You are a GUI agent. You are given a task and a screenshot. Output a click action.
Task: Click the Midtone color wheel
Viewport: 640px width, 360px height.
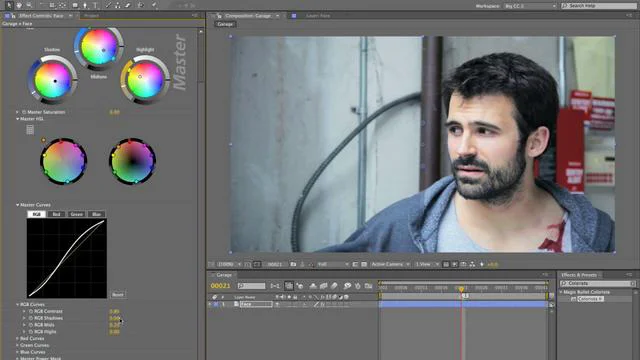pyautogui.click(x=99, y=47)
